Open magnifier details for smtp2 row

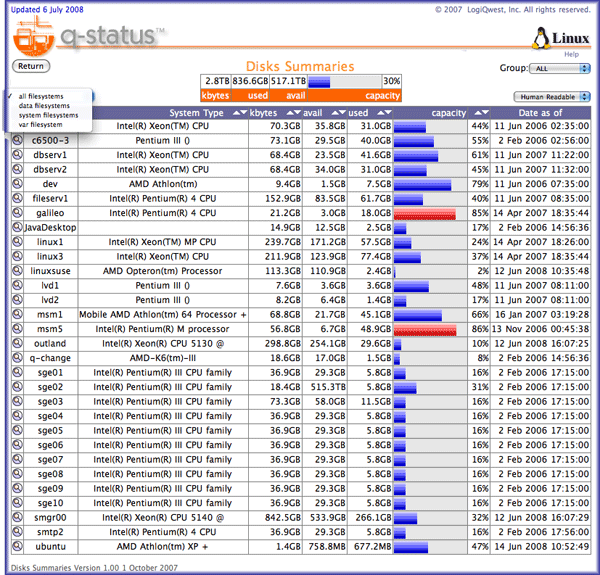pyautogui.click(x=17, y=532)
